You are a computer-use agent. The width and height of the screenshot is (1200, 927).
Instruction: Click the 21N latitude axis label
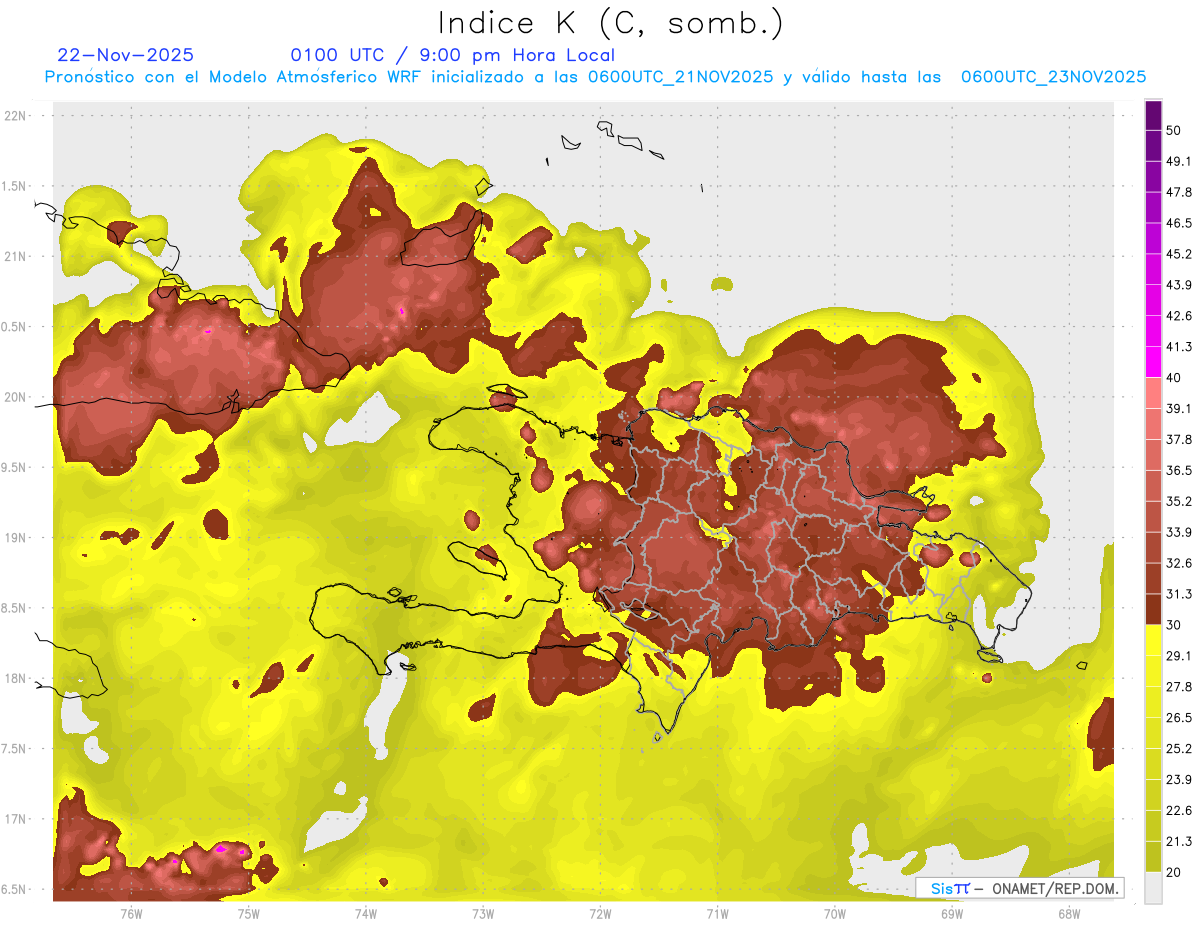point(17,256)
